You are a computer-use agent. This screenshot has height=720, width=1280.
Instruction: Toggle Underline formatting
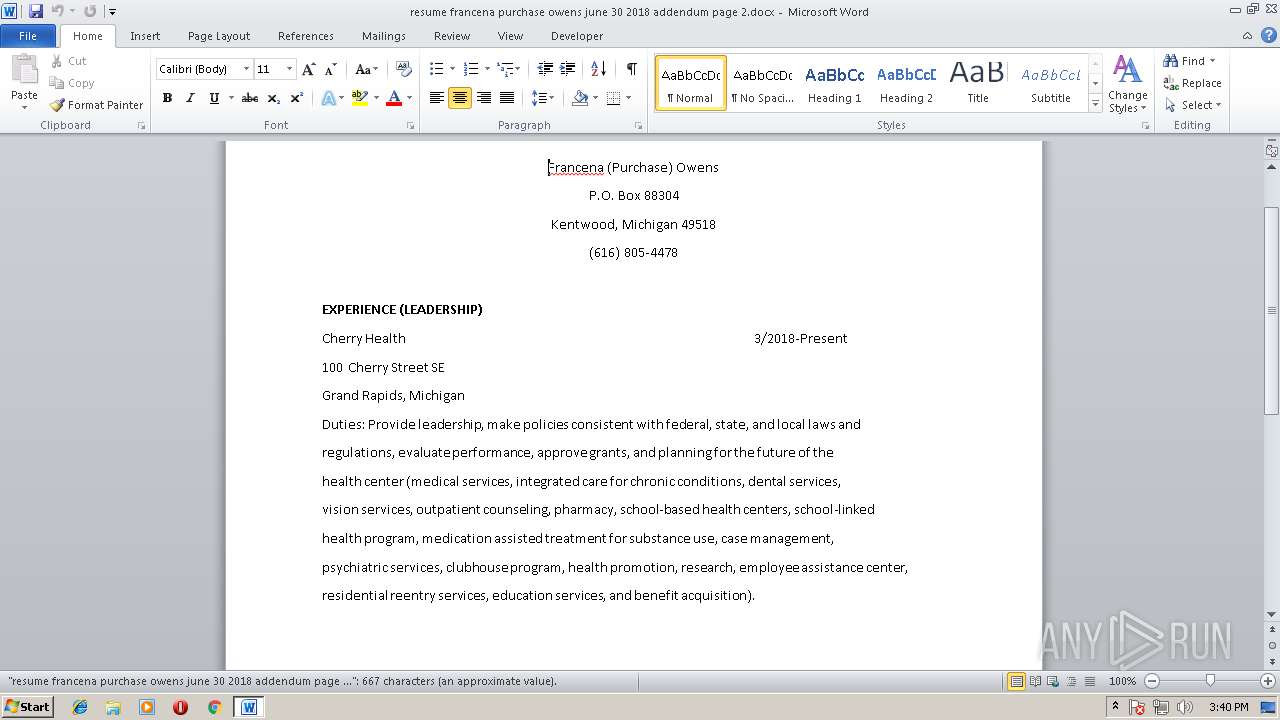click(x=213, y=98)
